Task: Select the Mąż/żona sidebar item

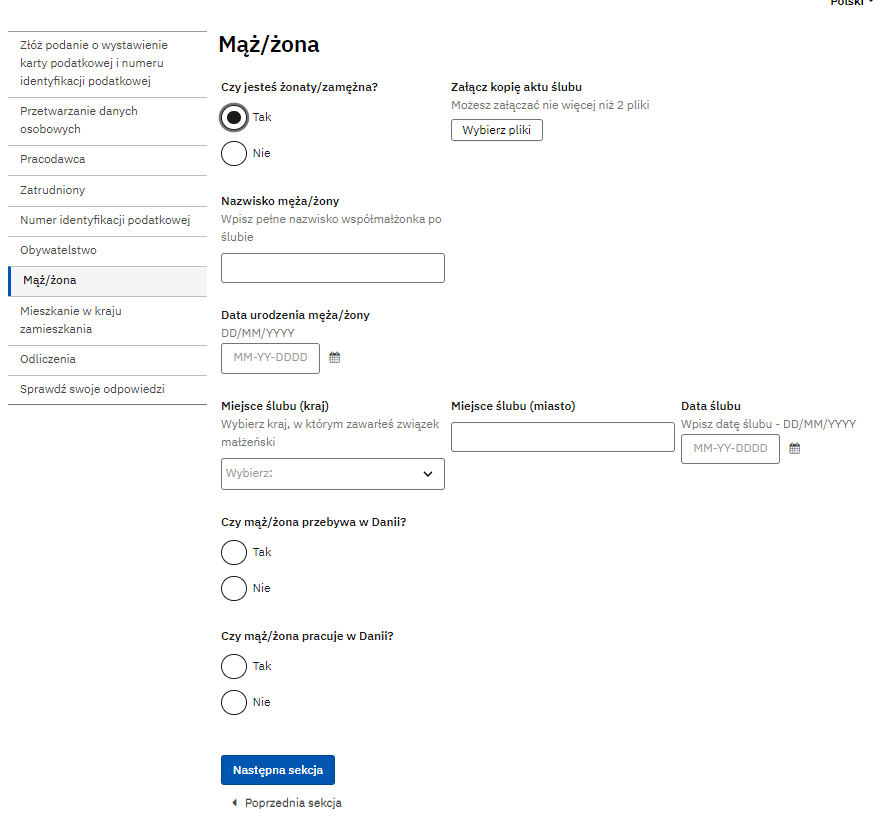Action: coord(108,281)
